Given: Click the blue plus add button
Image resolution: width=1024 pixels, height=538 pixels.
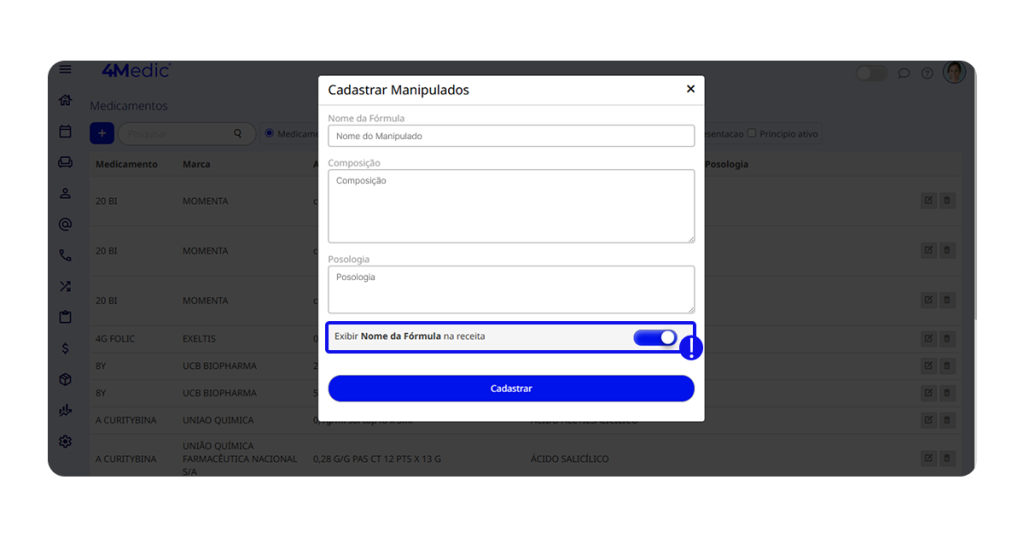Looking at the screenshot, I should [101, 133].
